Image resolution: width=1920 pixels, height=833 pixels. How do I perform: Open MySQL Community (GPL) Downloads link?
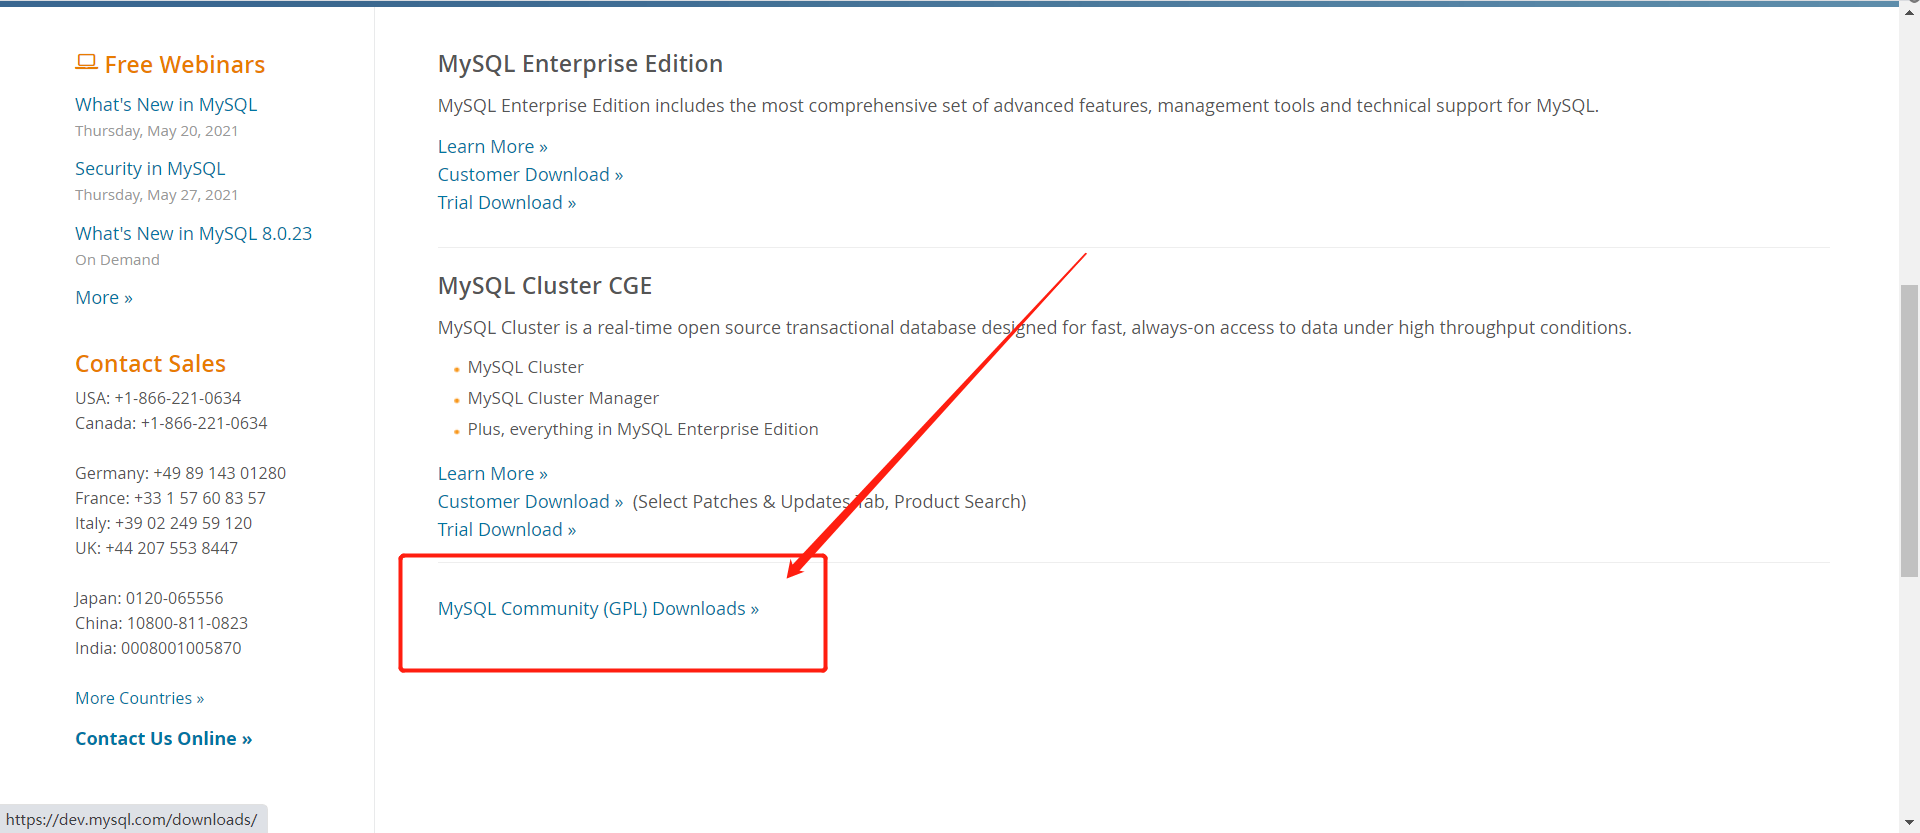coord(598,609)
